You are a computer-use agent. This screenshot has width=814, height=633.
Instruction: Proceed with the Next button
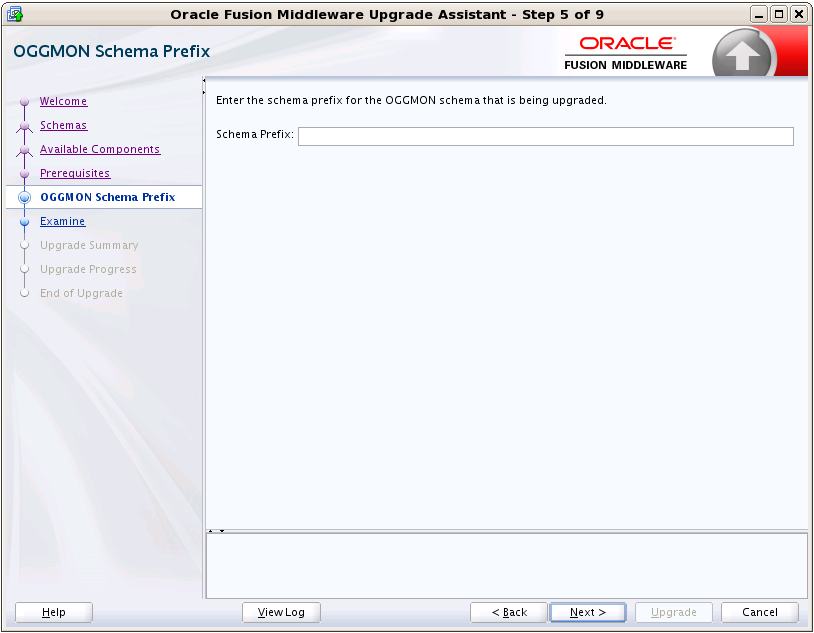click(x=588, y=612)
